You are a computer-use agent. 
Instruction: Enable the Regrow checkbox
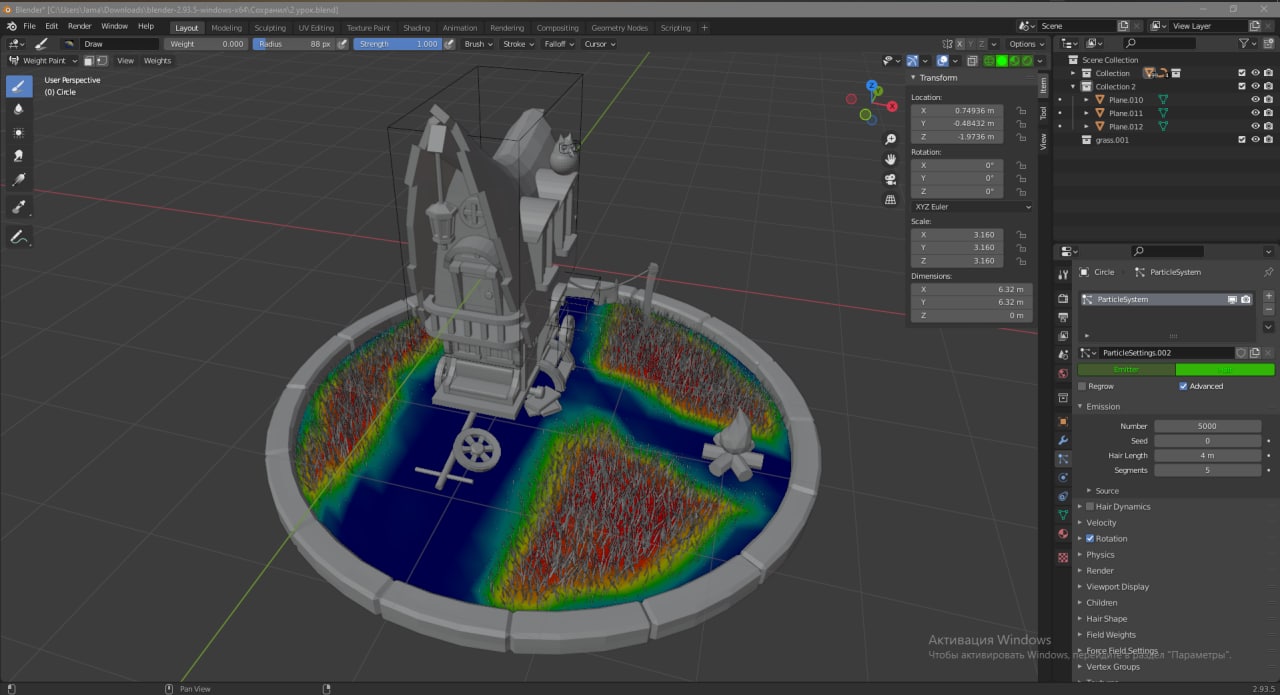(1082, 386)
